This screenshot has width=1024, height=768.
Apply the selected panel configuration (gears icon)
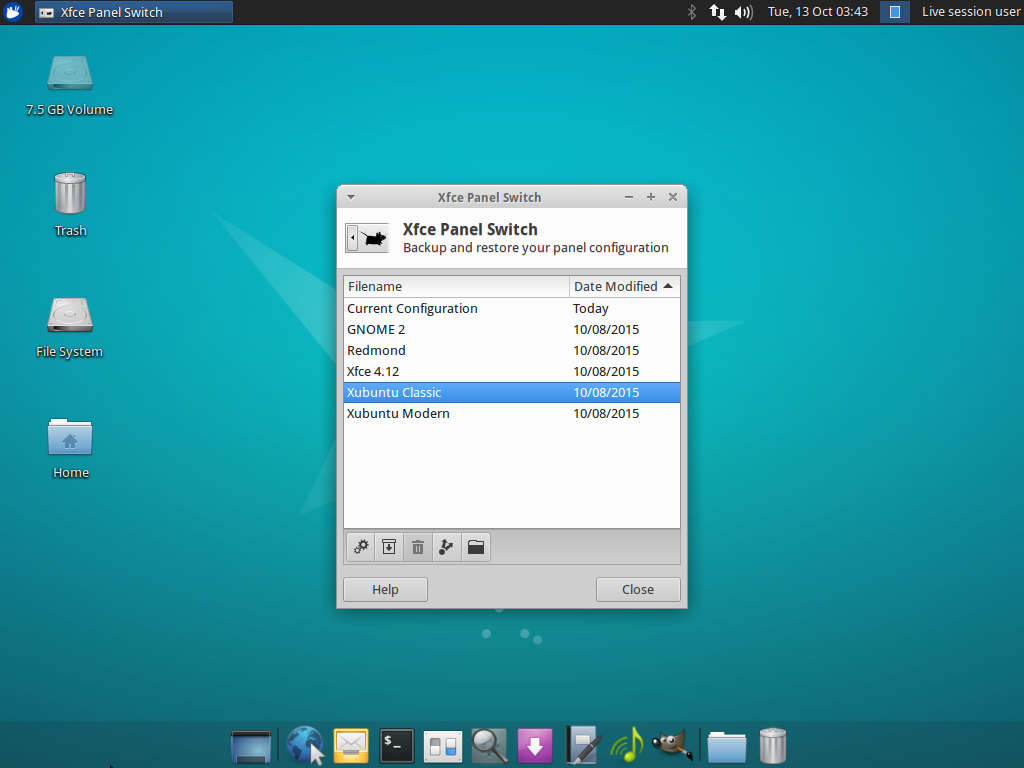[360, 547]
